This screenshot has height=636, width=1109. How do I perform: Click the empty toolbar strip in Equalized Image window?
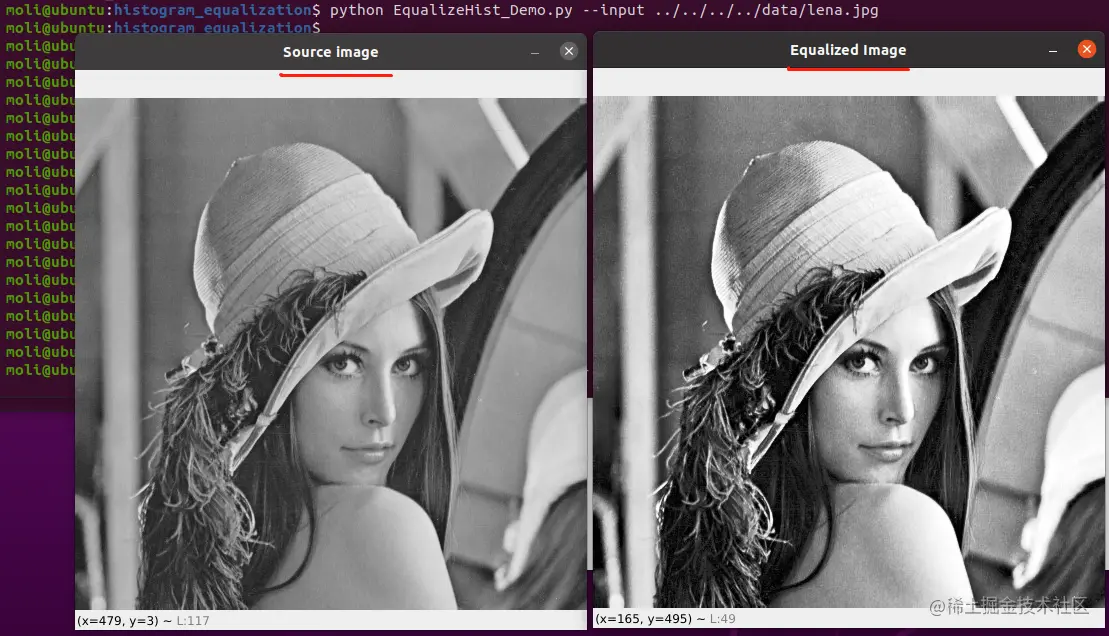tap(849, 82)
